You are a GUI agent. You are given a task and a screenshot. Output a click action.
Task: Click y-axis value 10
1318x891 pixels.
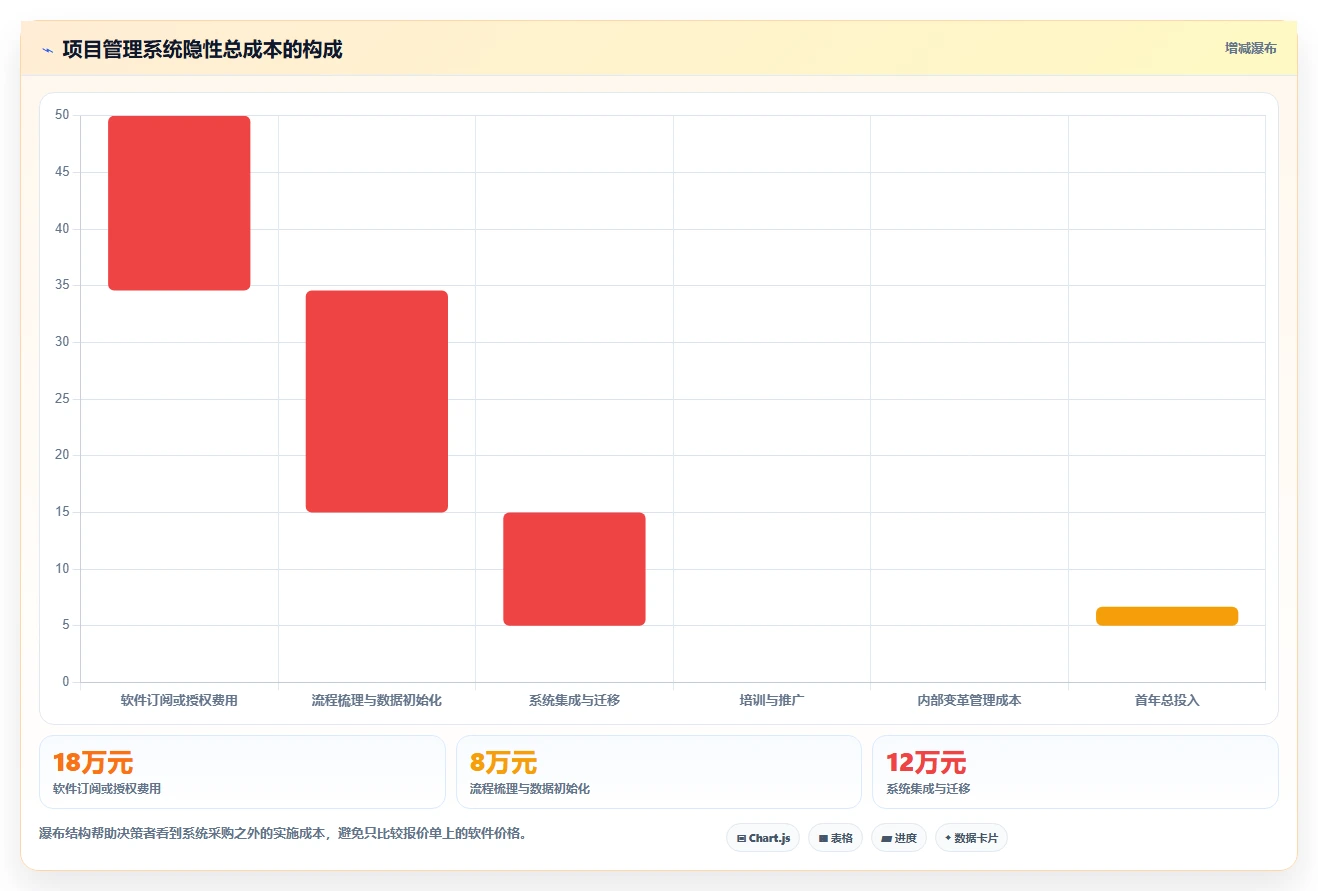coord(63,569)
